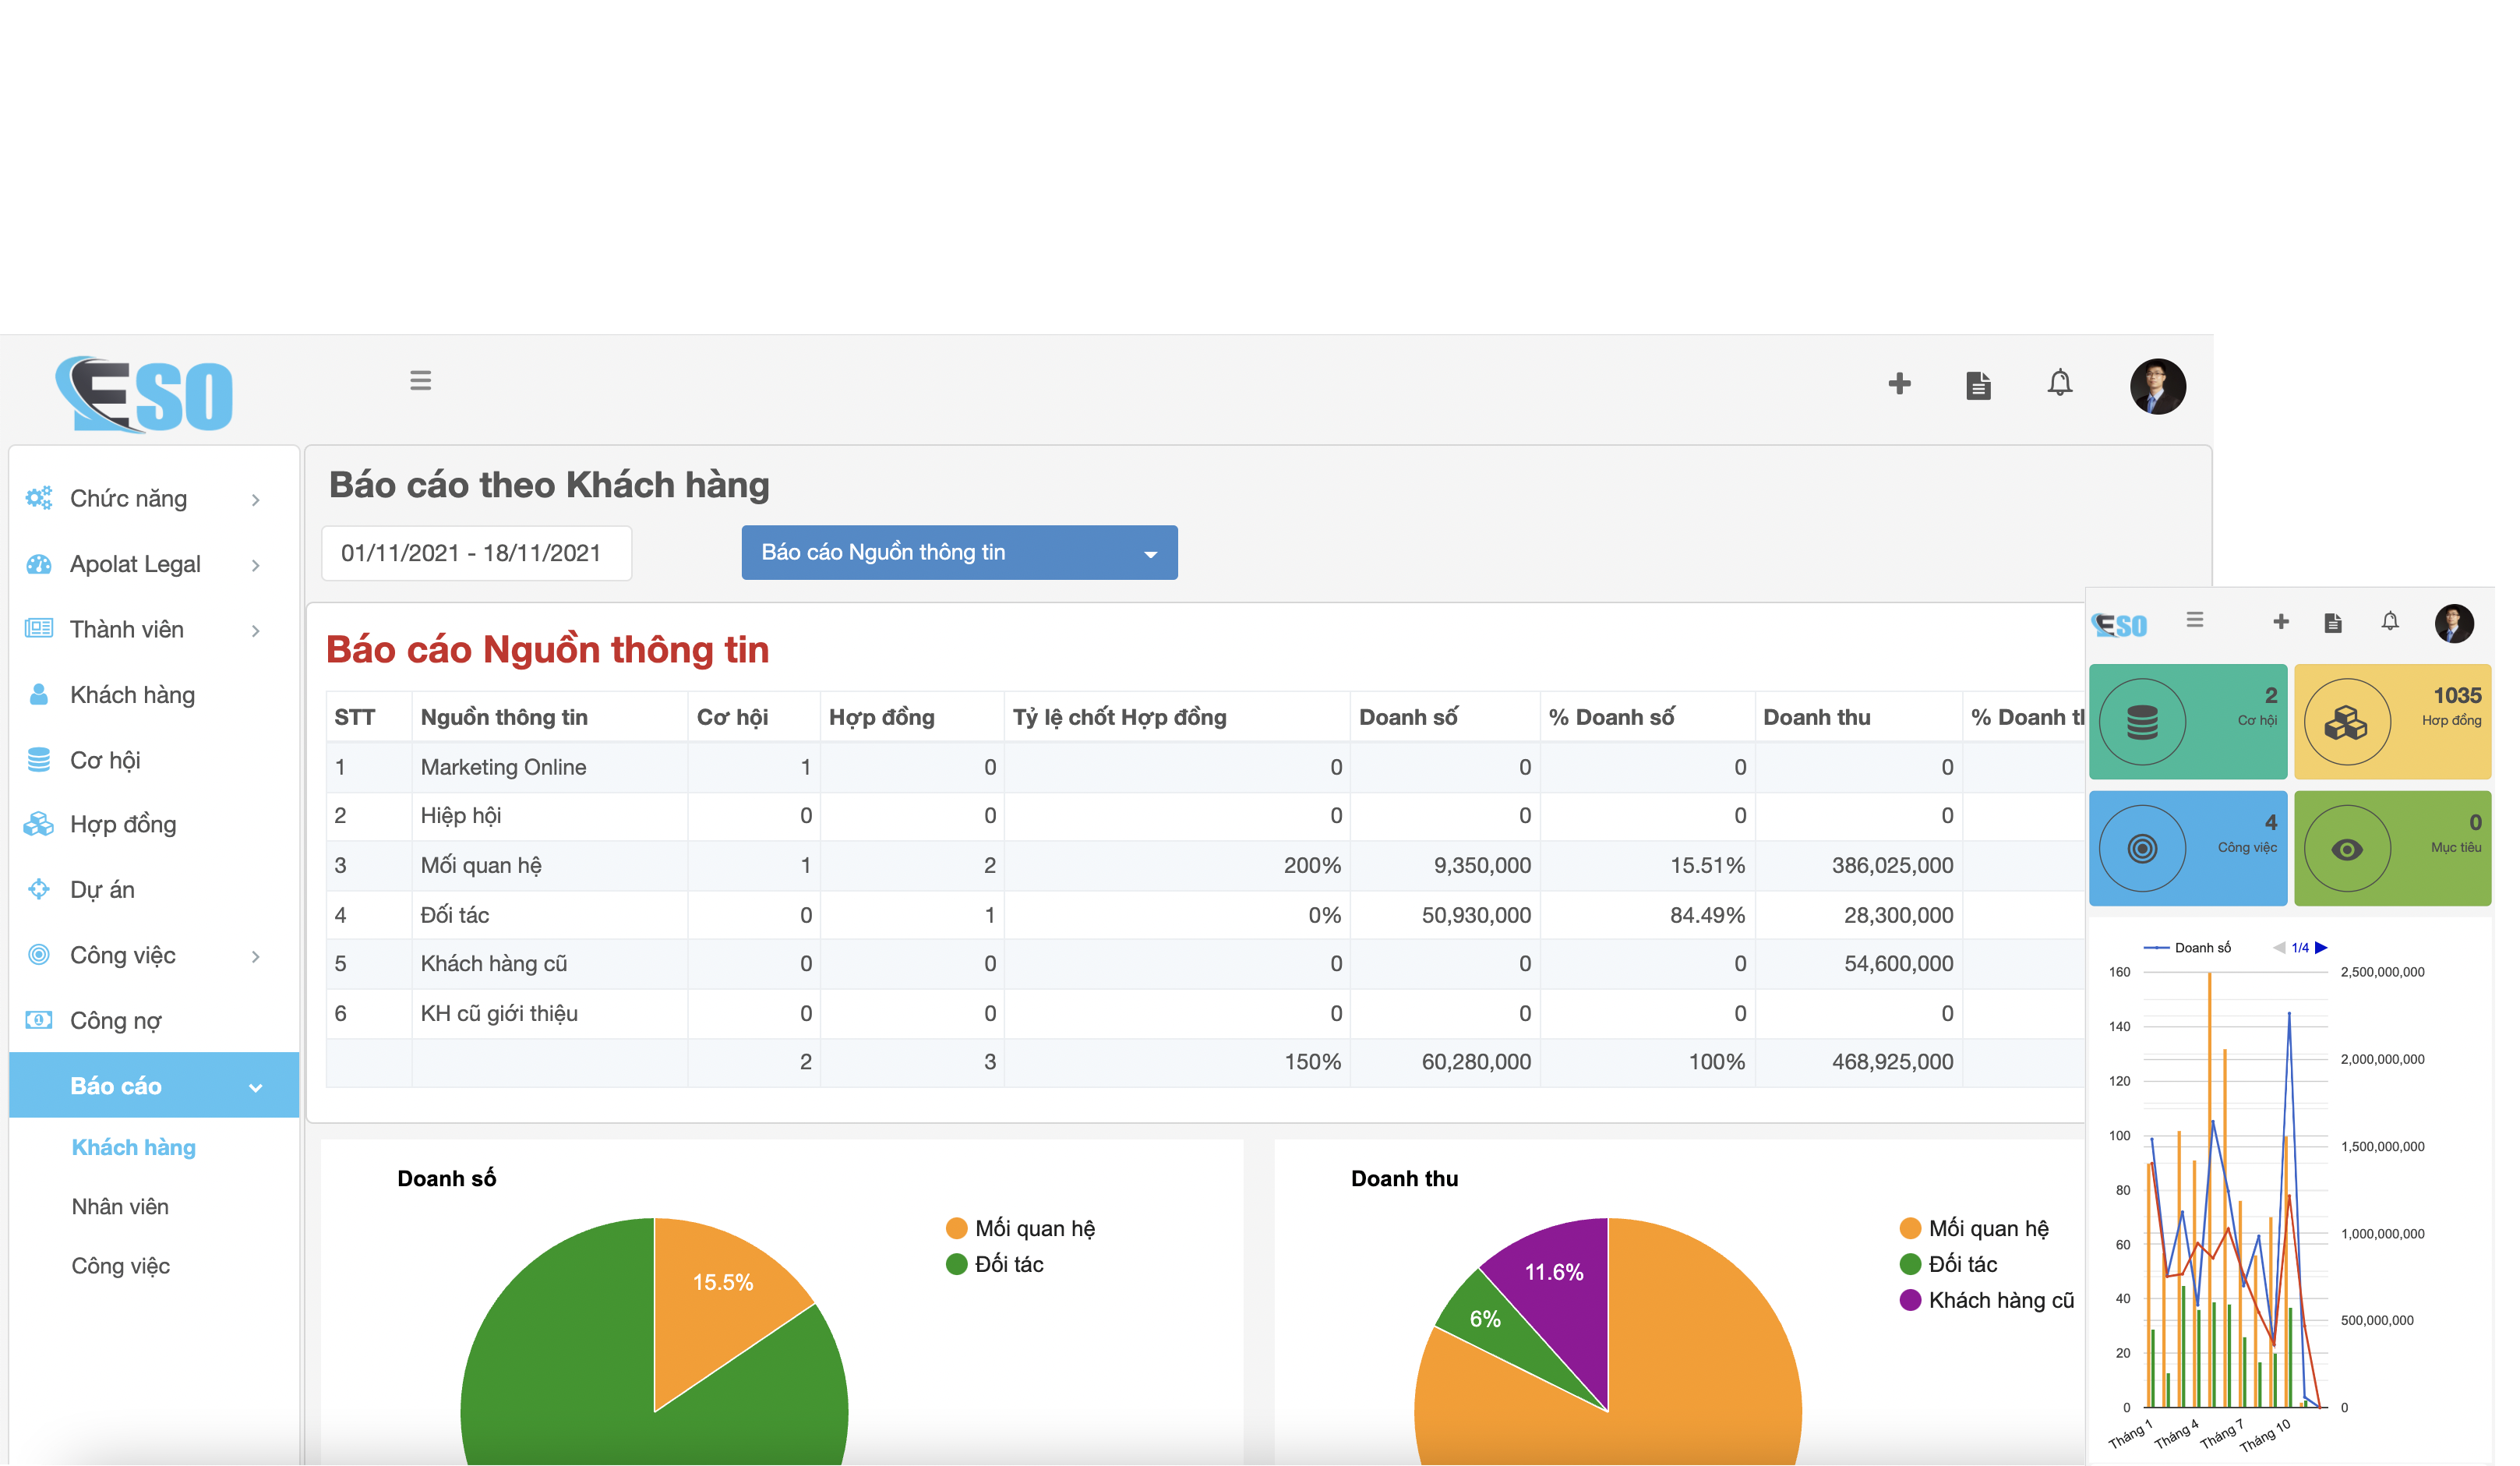The width and height of the screenshot is (2520, 1466).
Task: Open the Hợp đồng sidebar menu item
Action: coord(123,824)
